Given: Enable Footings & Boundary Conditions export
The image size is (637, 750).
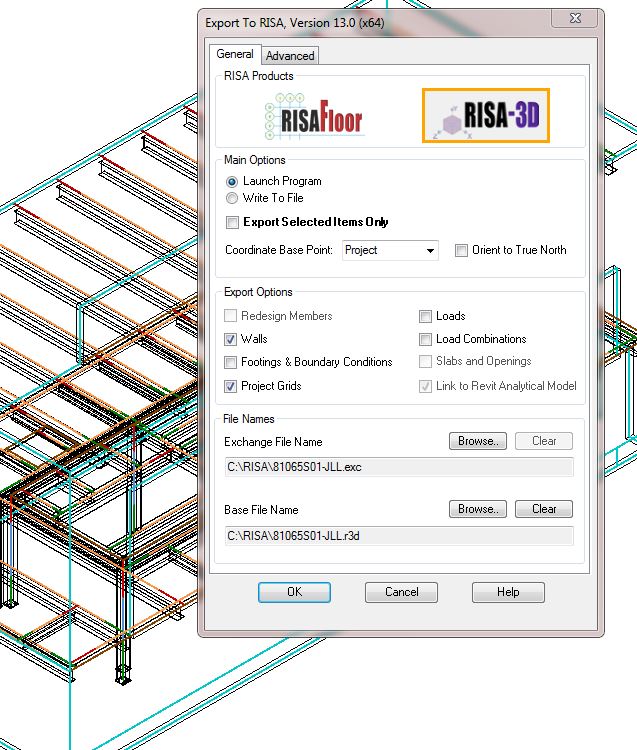Looking at the screenshot, I should click(231, 362).
